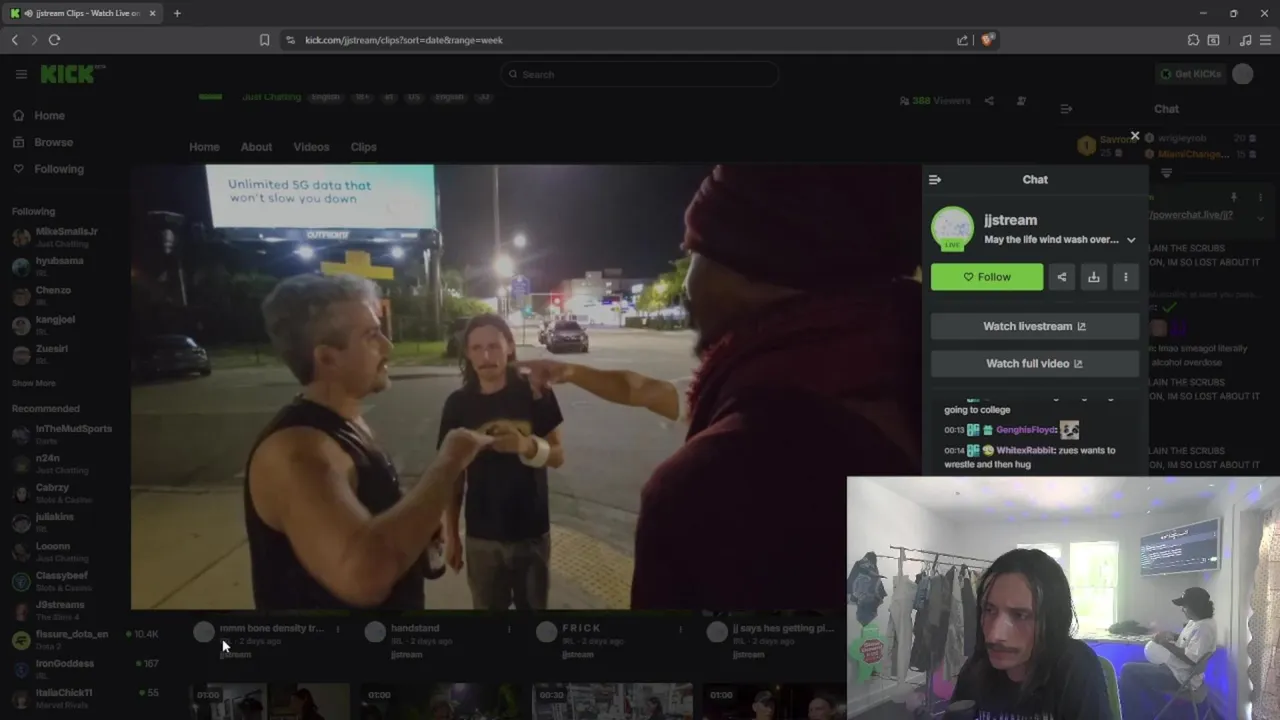
Task: Open Following in the left sidebar
Action: [59, 169]
